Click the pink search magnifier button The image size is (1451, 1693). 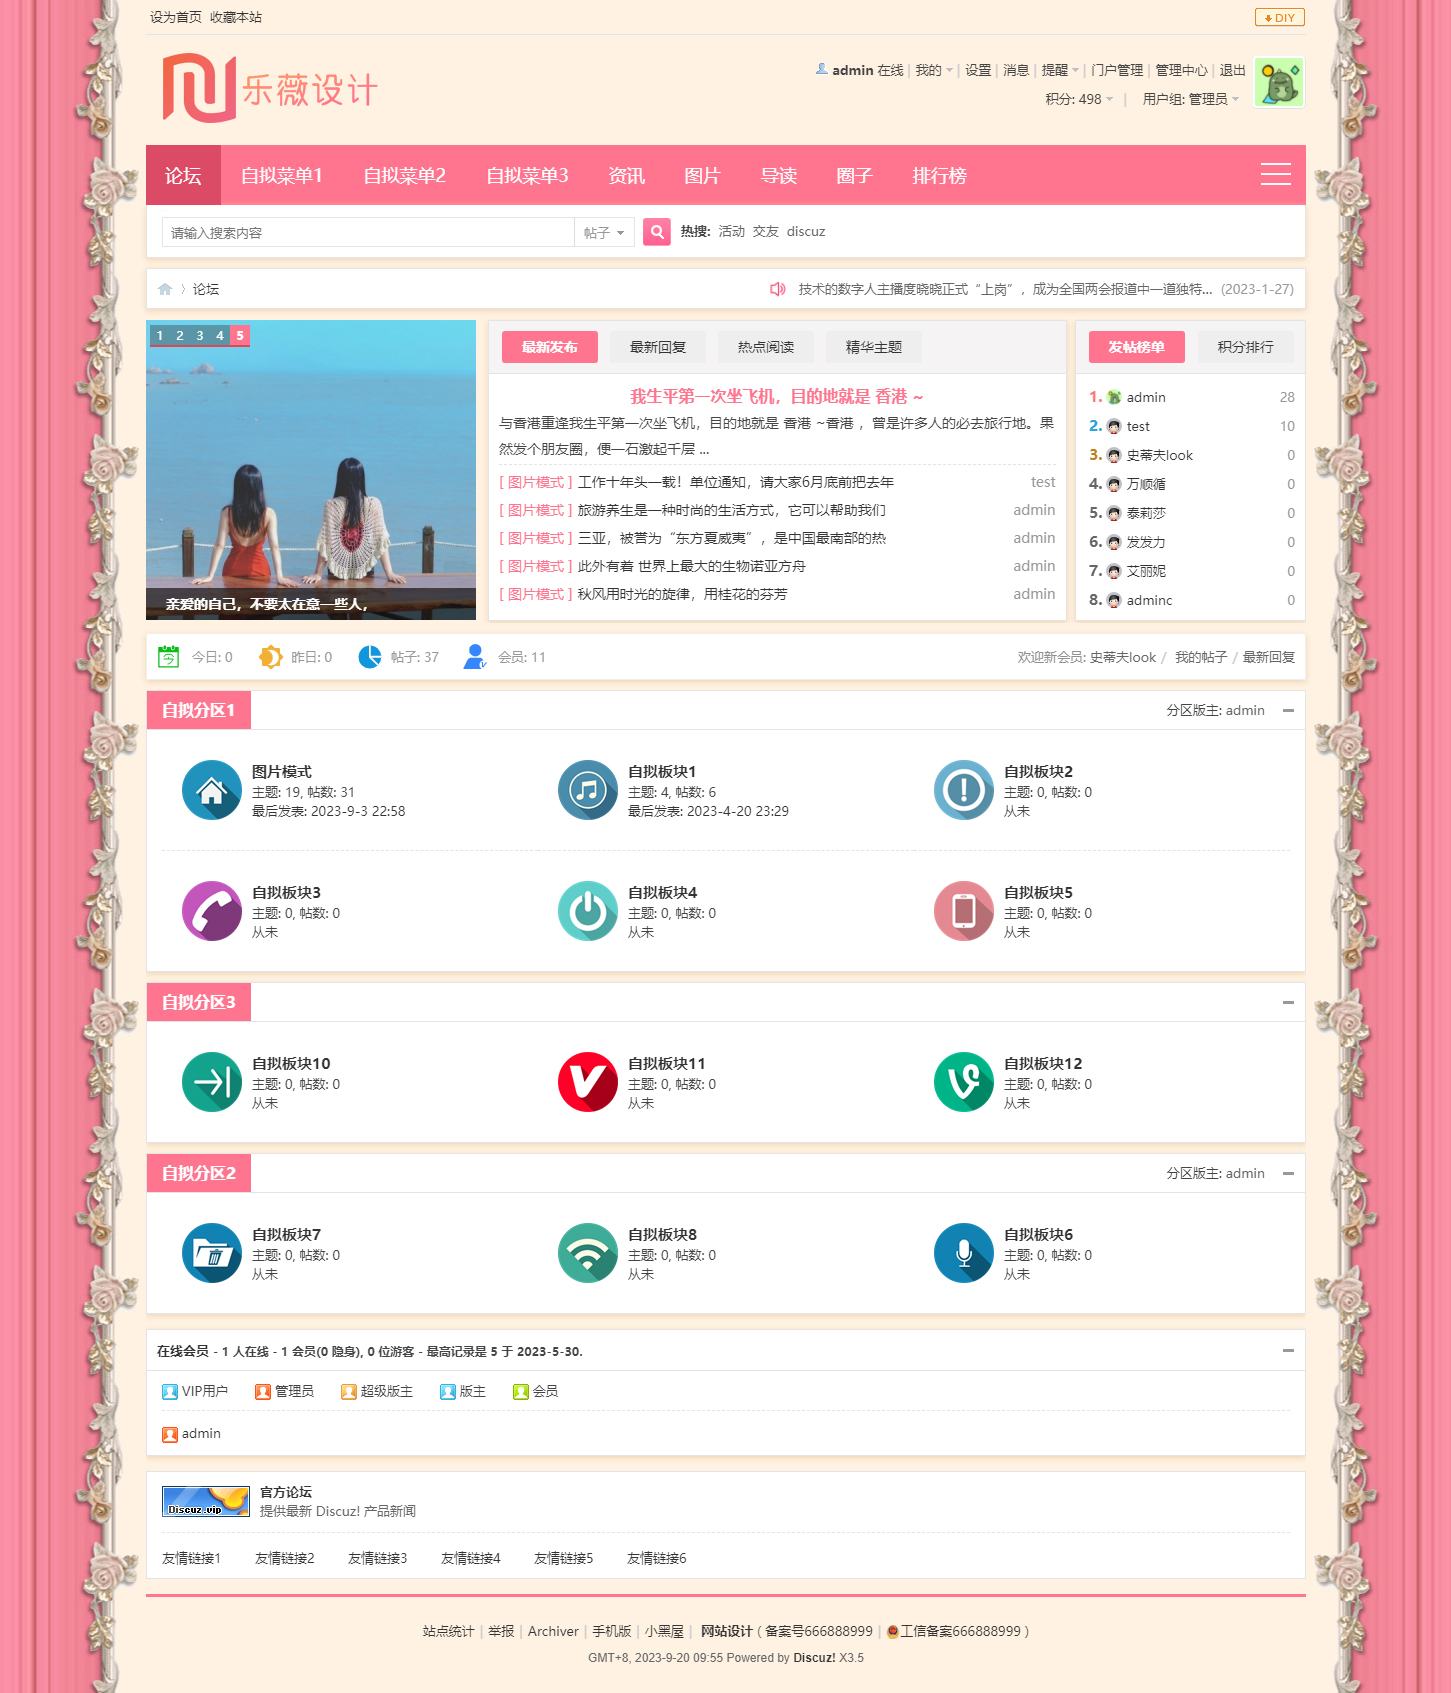click(656, 232)
